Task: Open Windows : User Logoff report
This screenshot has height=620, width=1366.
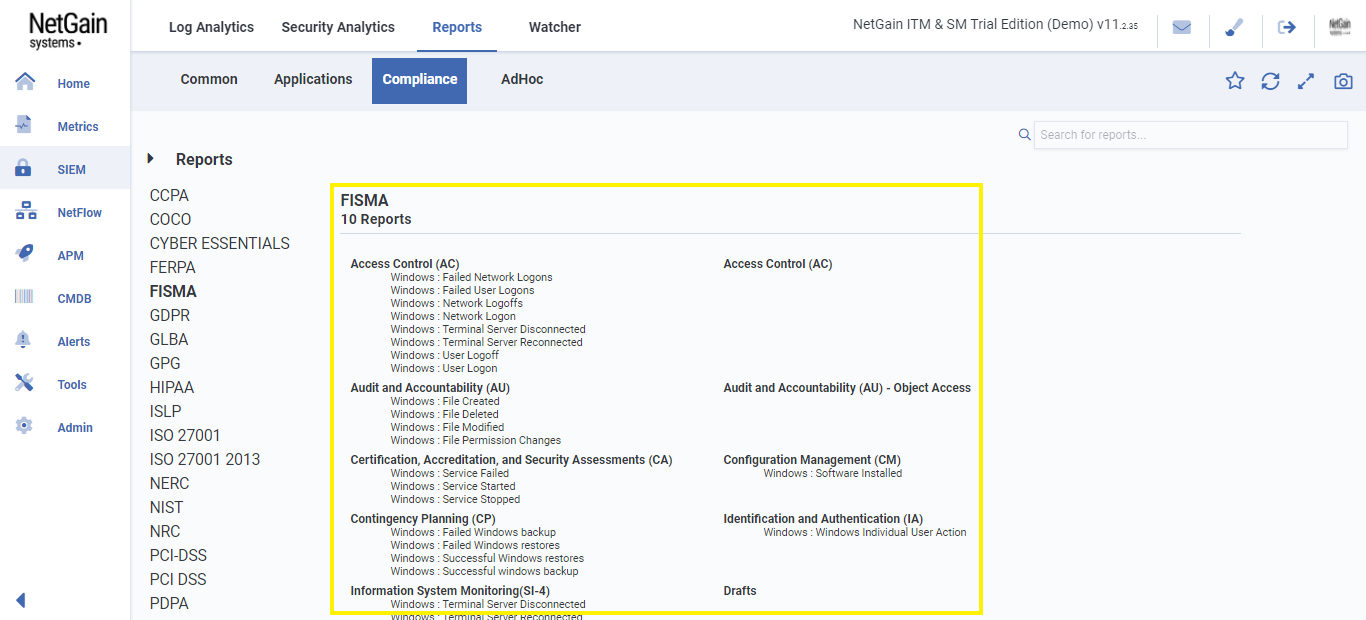Action: tap(445, 355)
